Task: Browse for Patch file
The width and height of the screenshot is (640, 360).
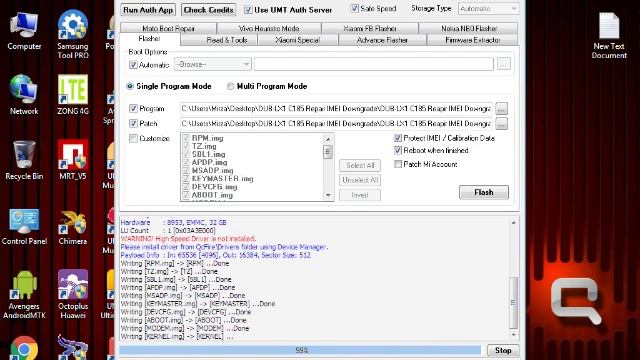Action: coord(501,123)
